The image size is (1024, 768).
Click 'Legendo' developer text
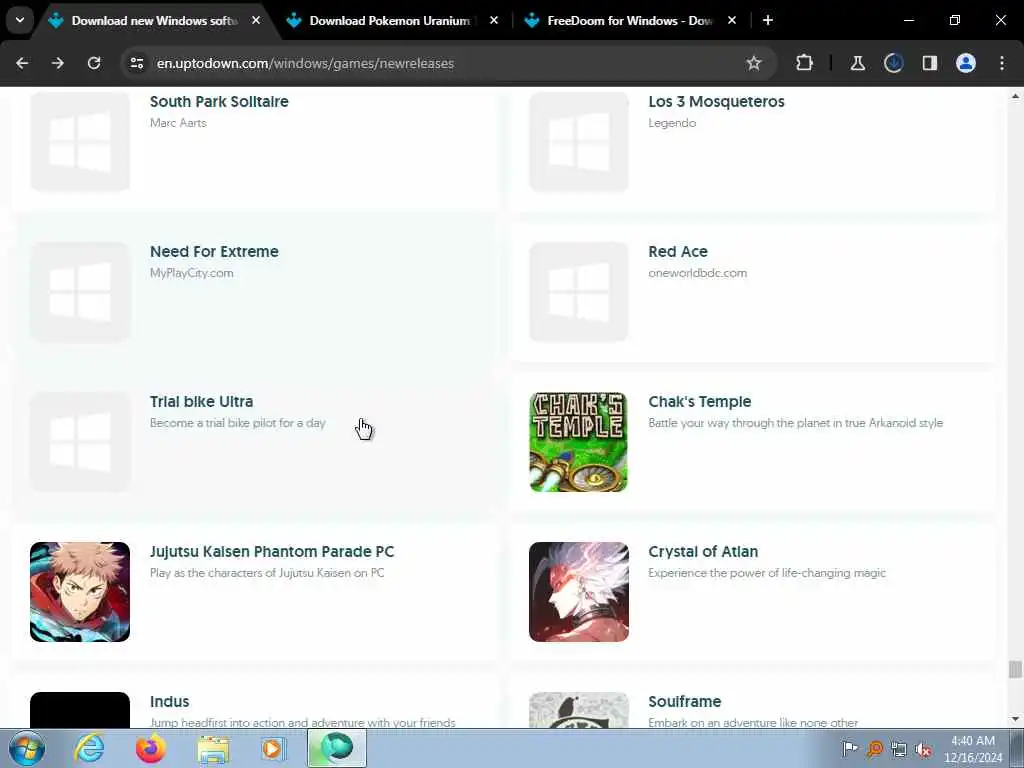coord(672,123)
